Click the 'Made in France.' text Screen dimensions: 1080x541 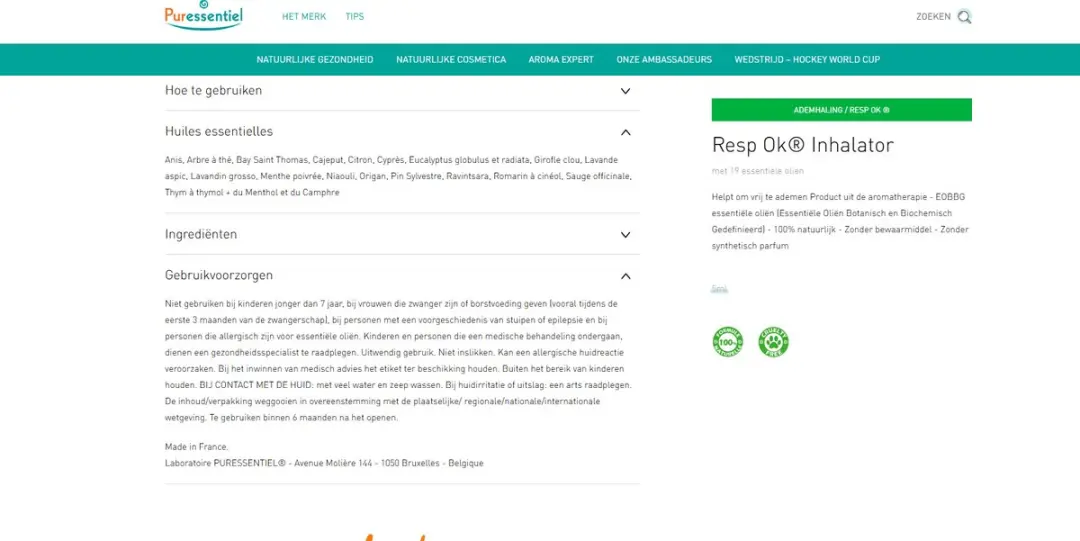[196, 447]
